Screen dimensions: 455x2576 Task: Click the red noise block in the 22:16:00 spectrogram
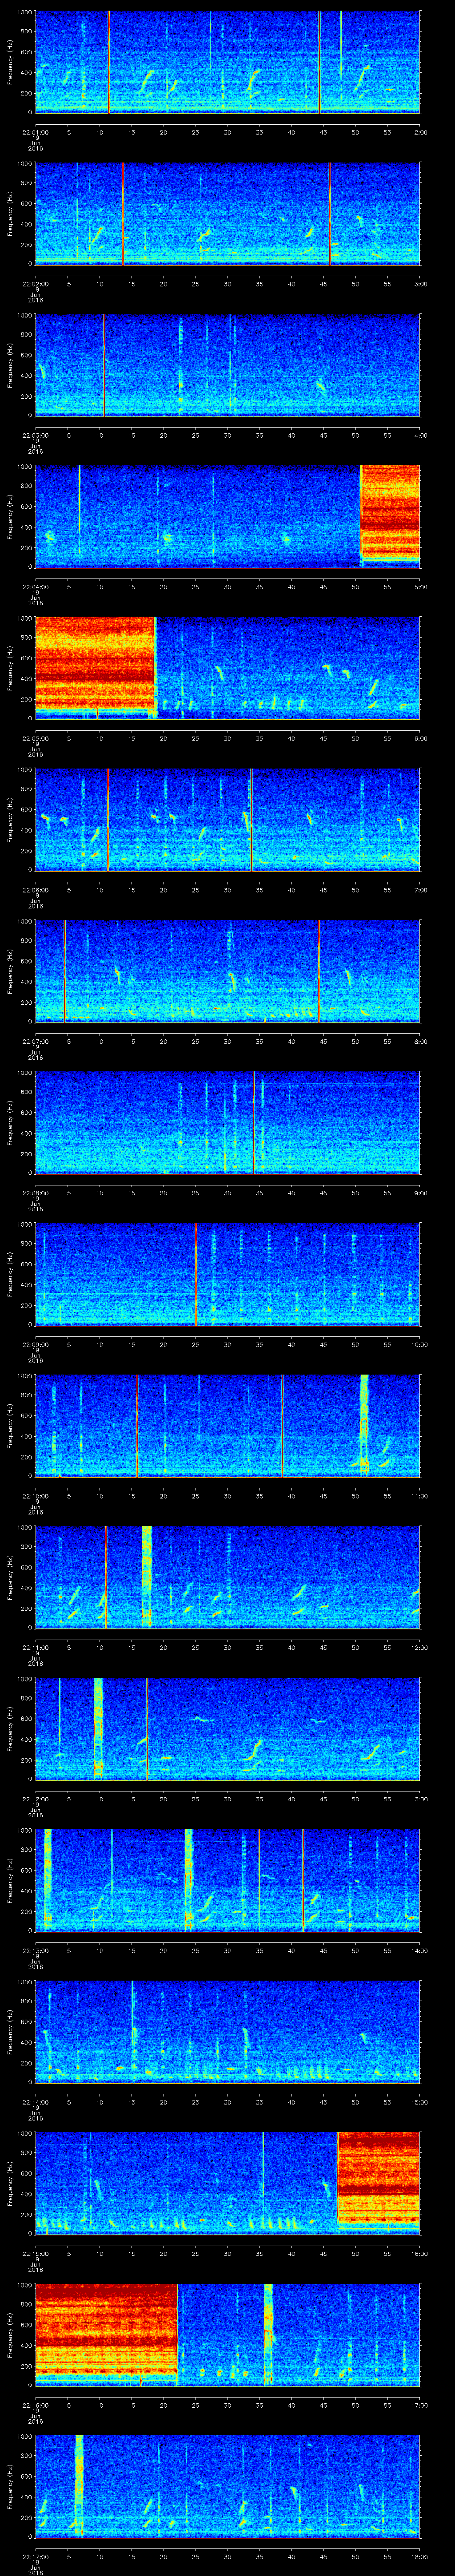(106, 2332)
